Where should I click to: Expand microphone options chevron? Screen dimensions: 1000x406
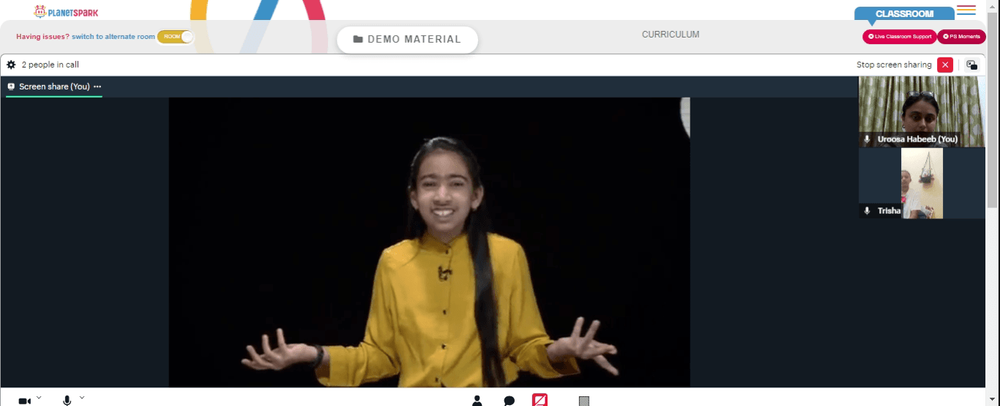point(82,398)
